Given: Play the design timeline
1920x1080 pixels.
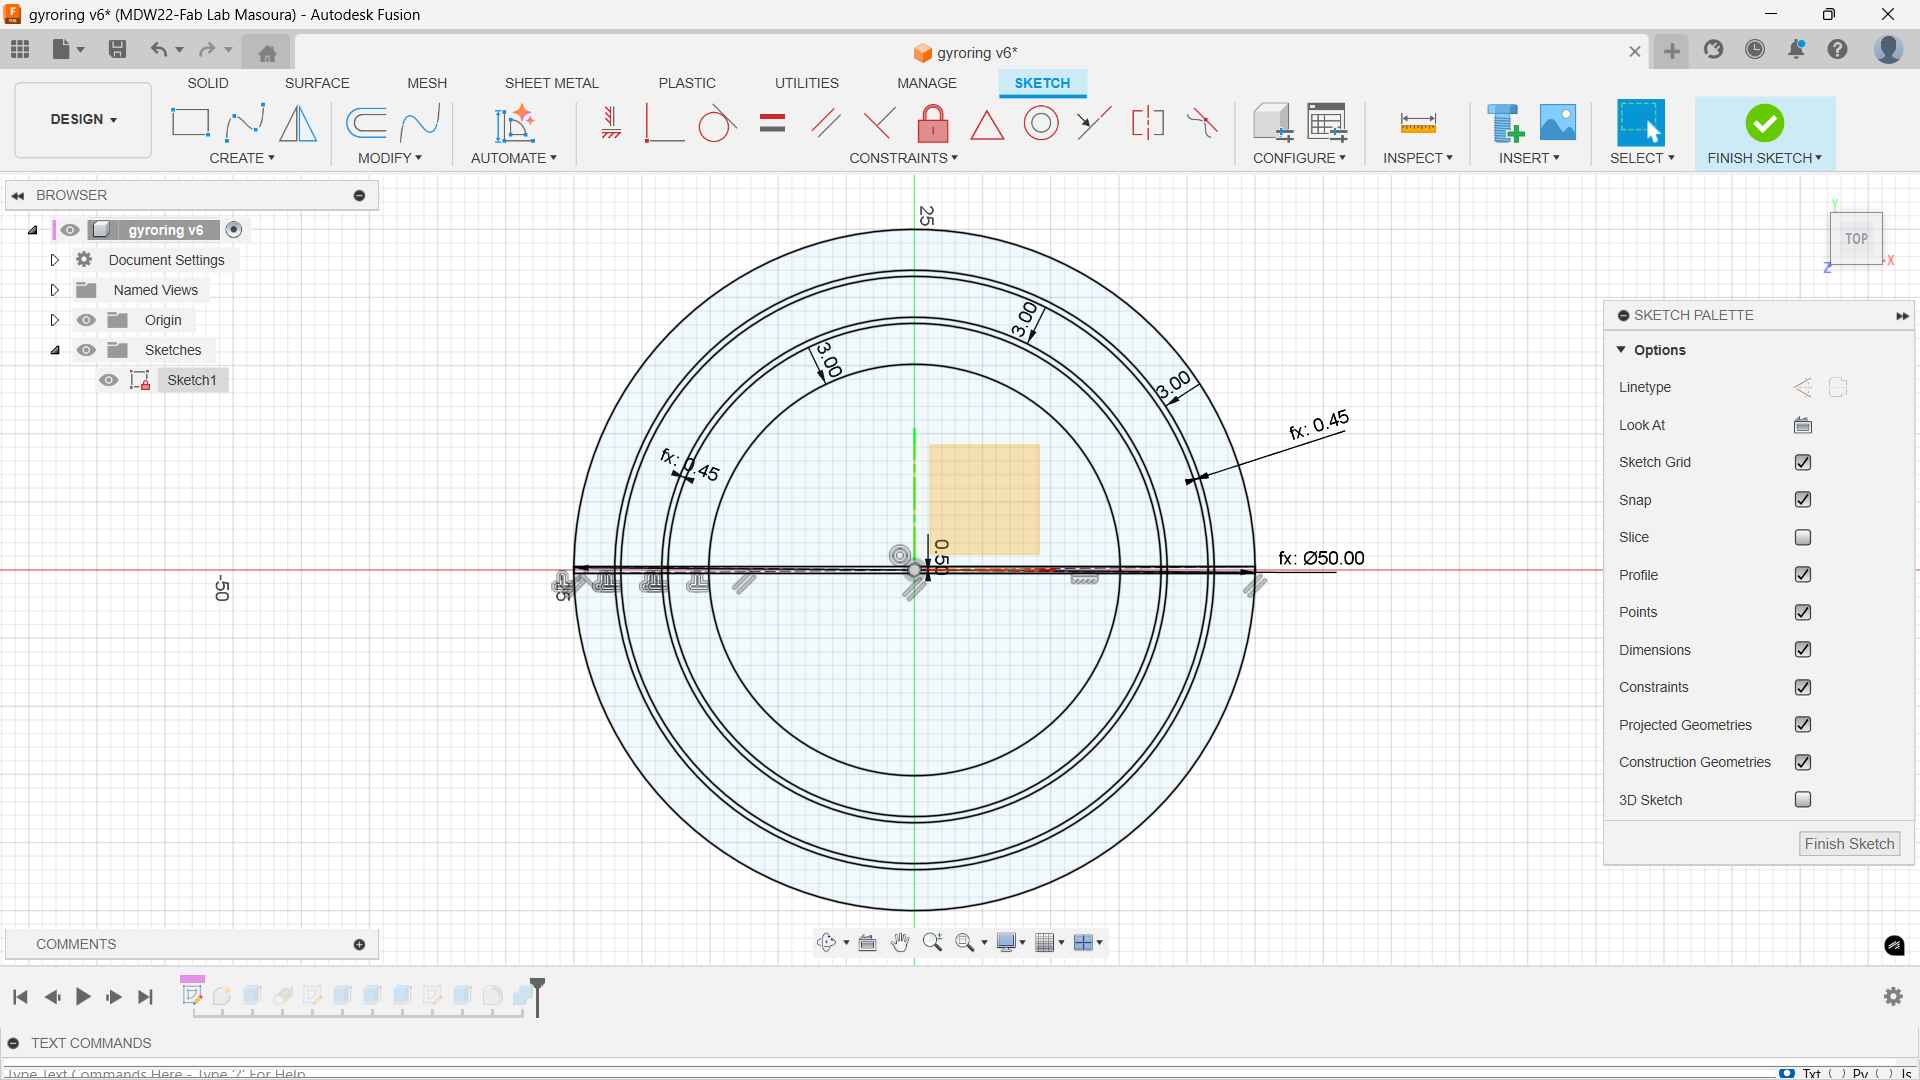Looking at the screenshot, I should click(x=83, y=997).
